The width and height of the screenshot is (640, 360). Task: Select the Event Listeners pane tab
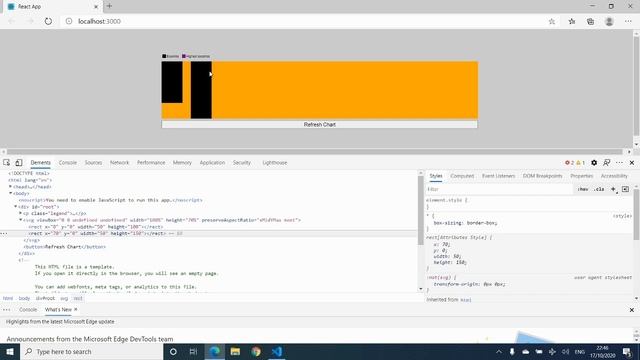[498, 176]
